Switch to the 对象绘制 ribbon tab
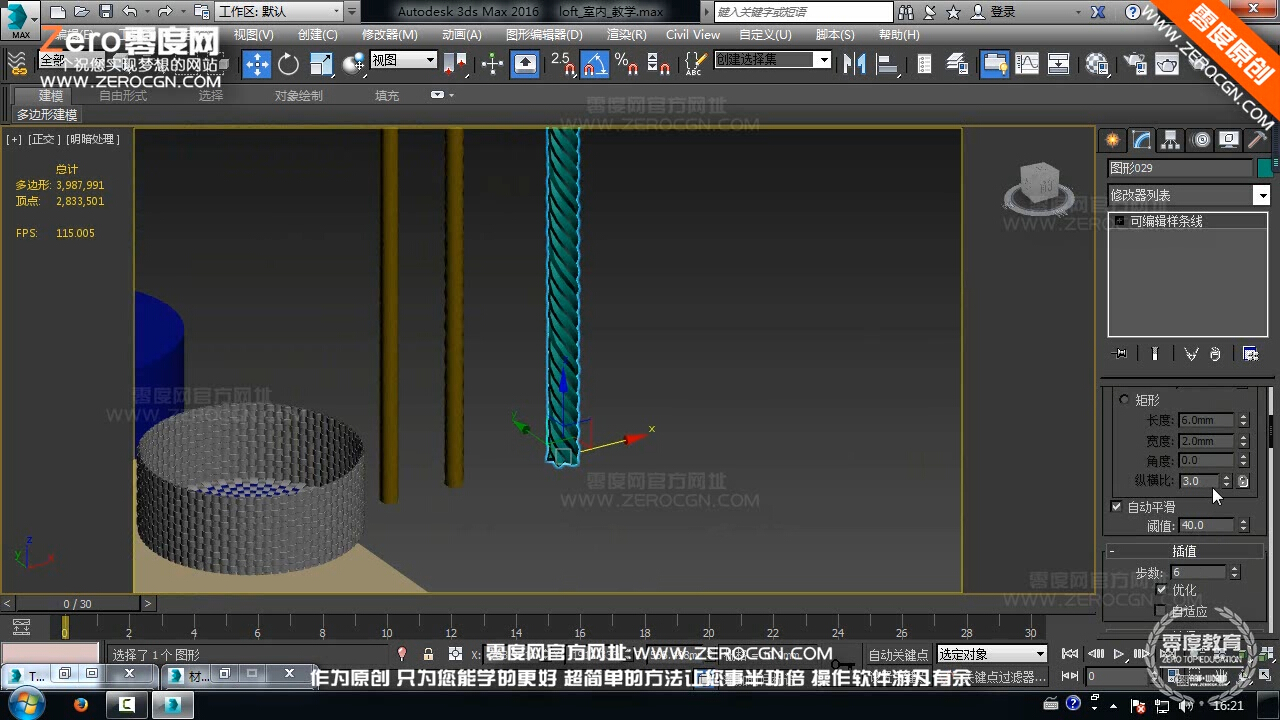 coord(299,96)
